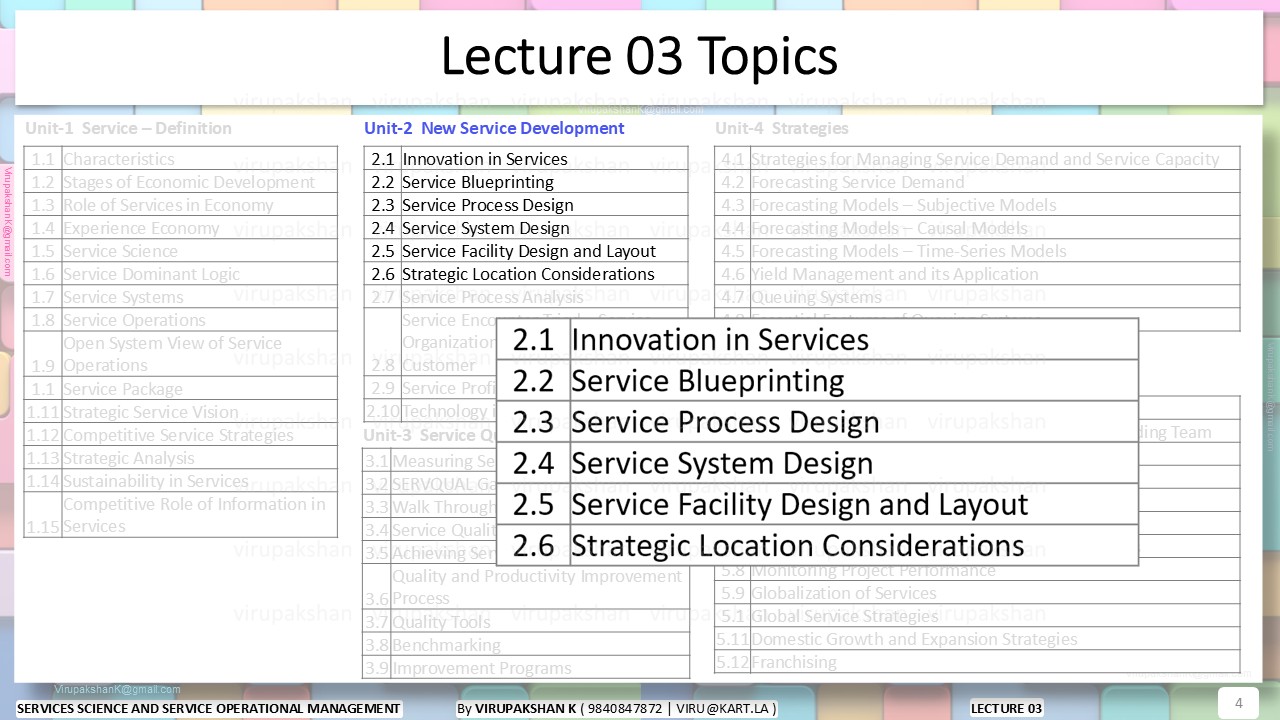Click "Forecasting Service Demand" row
This screenshot has width=1280, height=720.
tap(978, 182)
